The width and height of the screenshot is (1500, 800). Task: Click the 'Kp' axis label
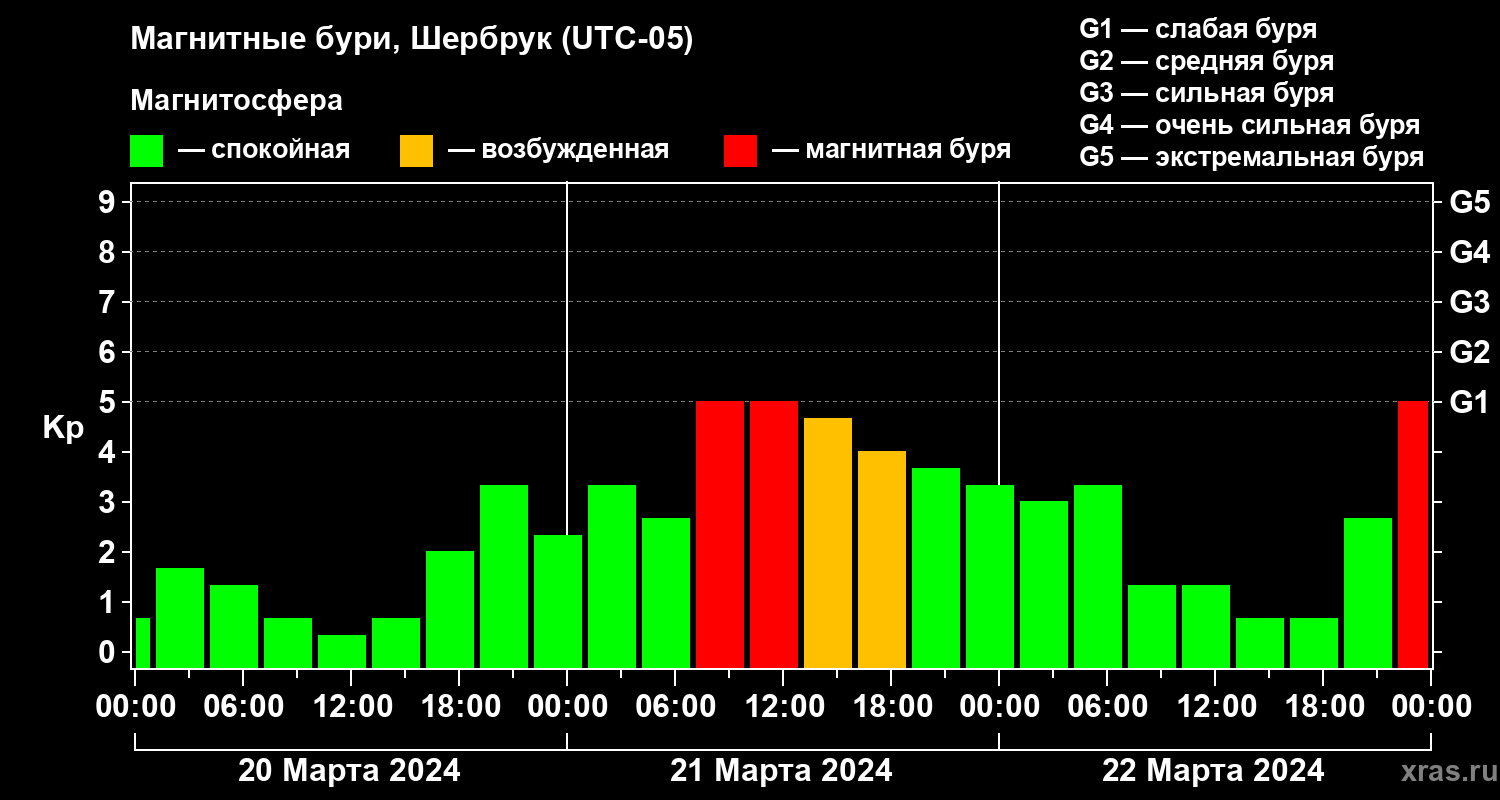(63, 428)
